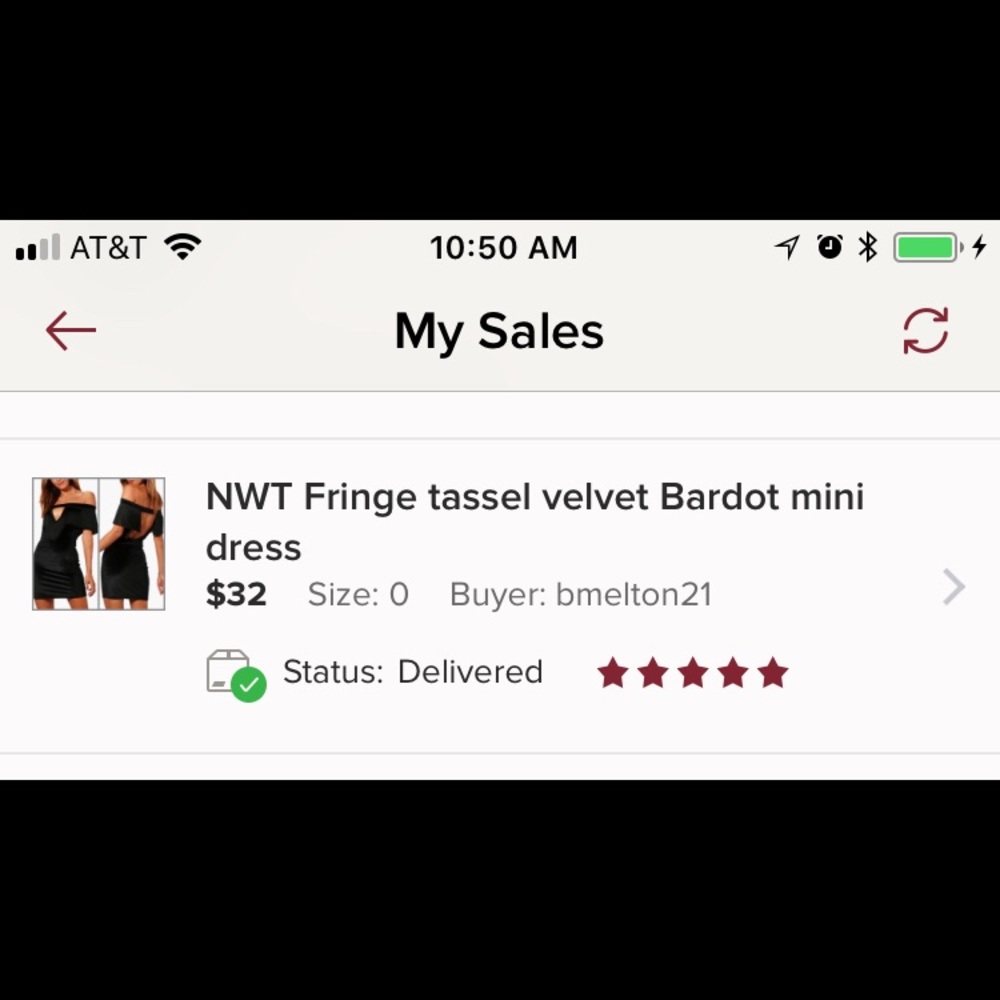Select the third star in the rating row

(694, 672)
